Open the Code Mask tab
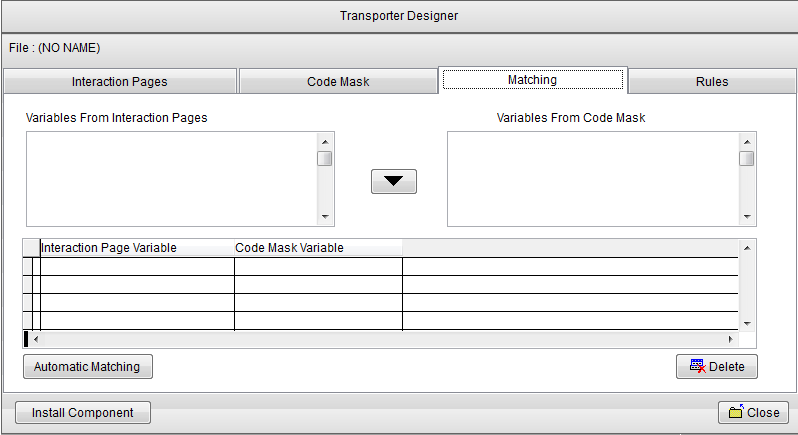This screenshot has height=435, width=798. point(338,81)
